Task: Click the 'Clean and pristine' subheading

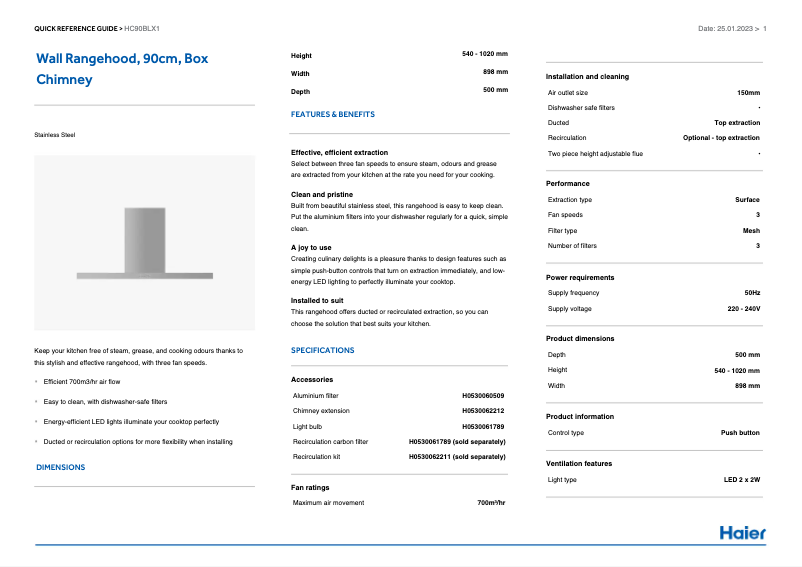Action: pos(322,194)
